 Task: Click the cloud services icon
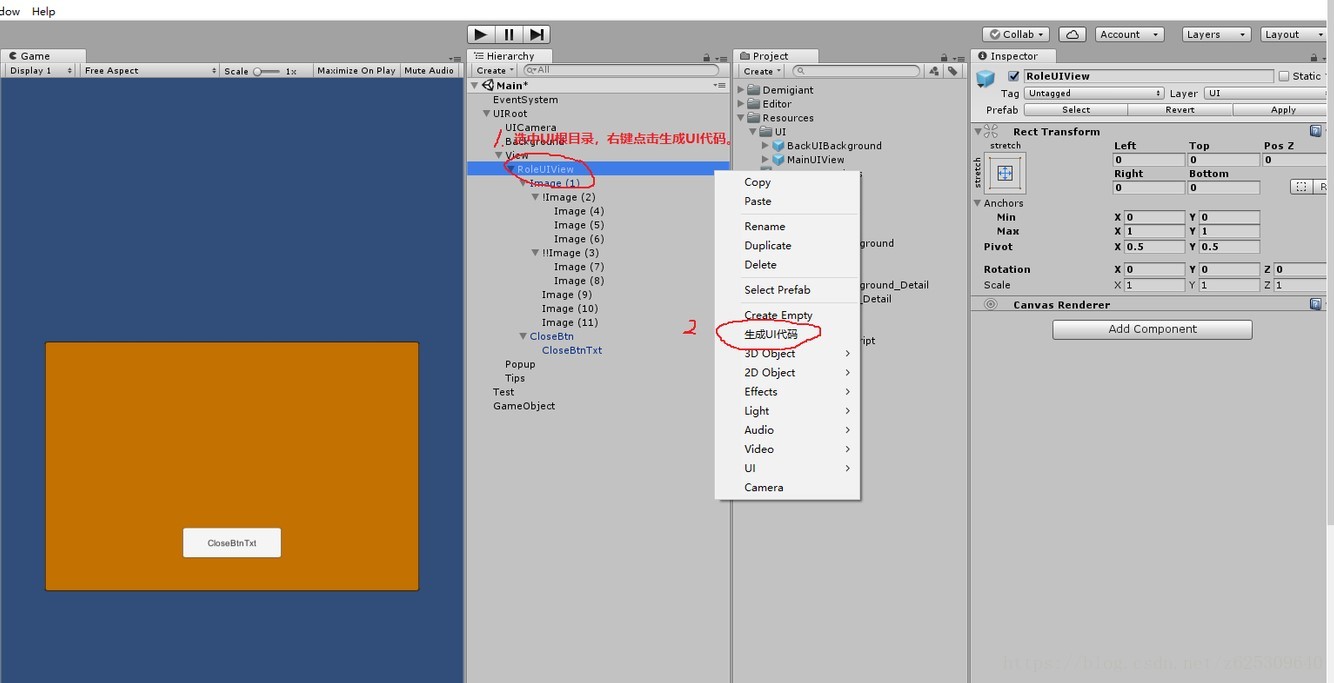click(1072, 34)
